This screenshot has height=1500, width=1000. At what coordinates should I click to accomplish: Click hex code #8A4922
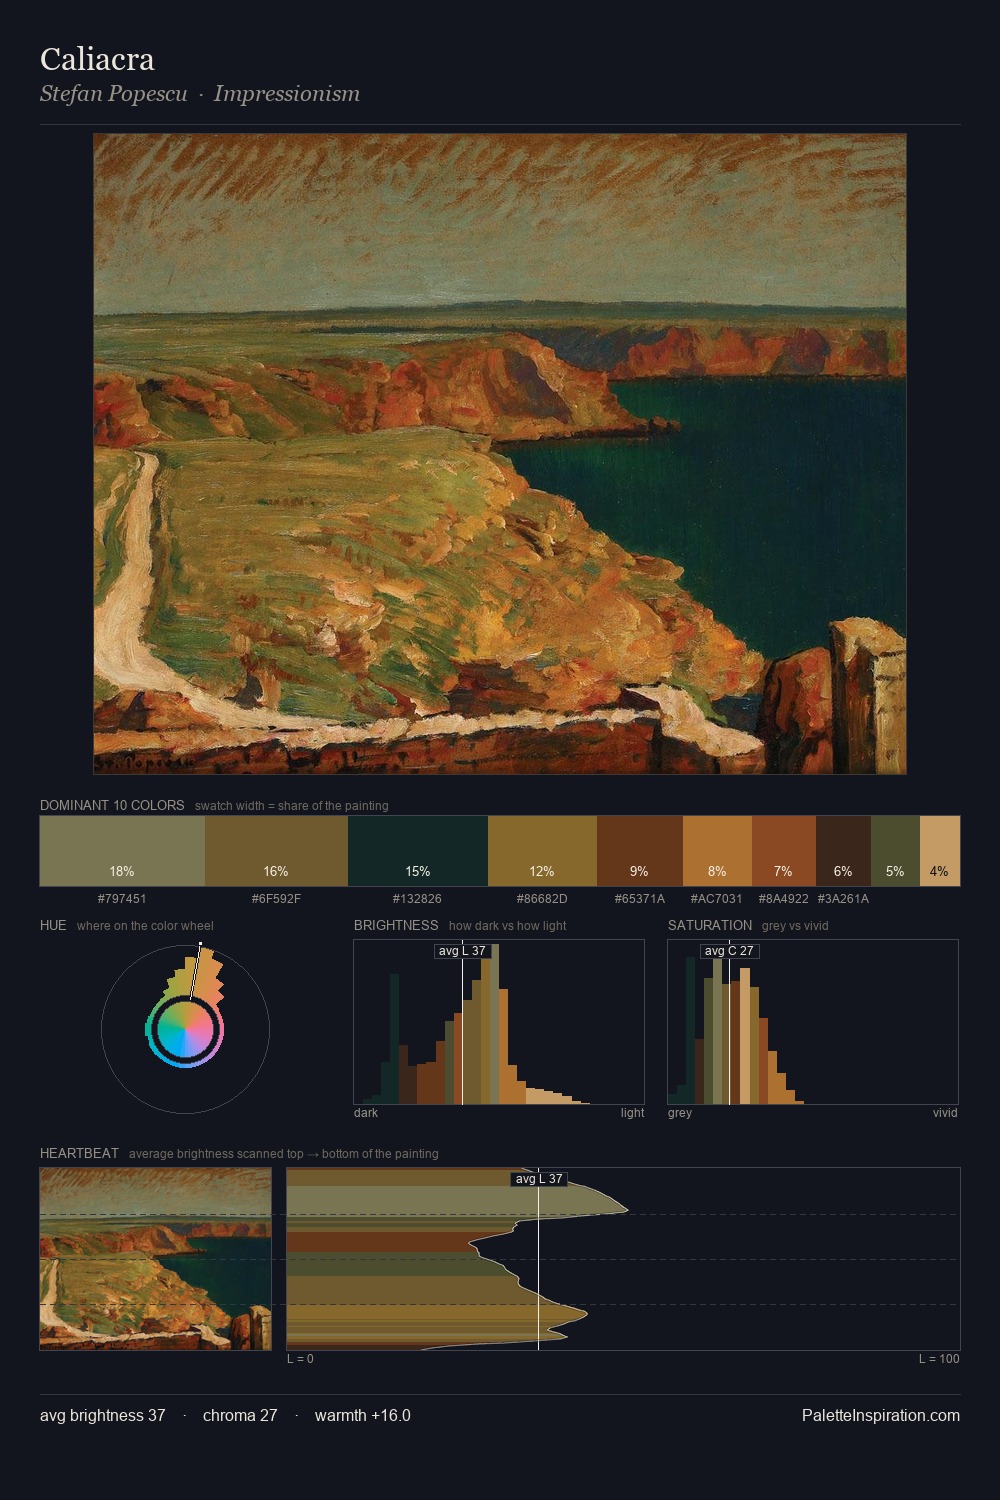[x=783, y=899]
